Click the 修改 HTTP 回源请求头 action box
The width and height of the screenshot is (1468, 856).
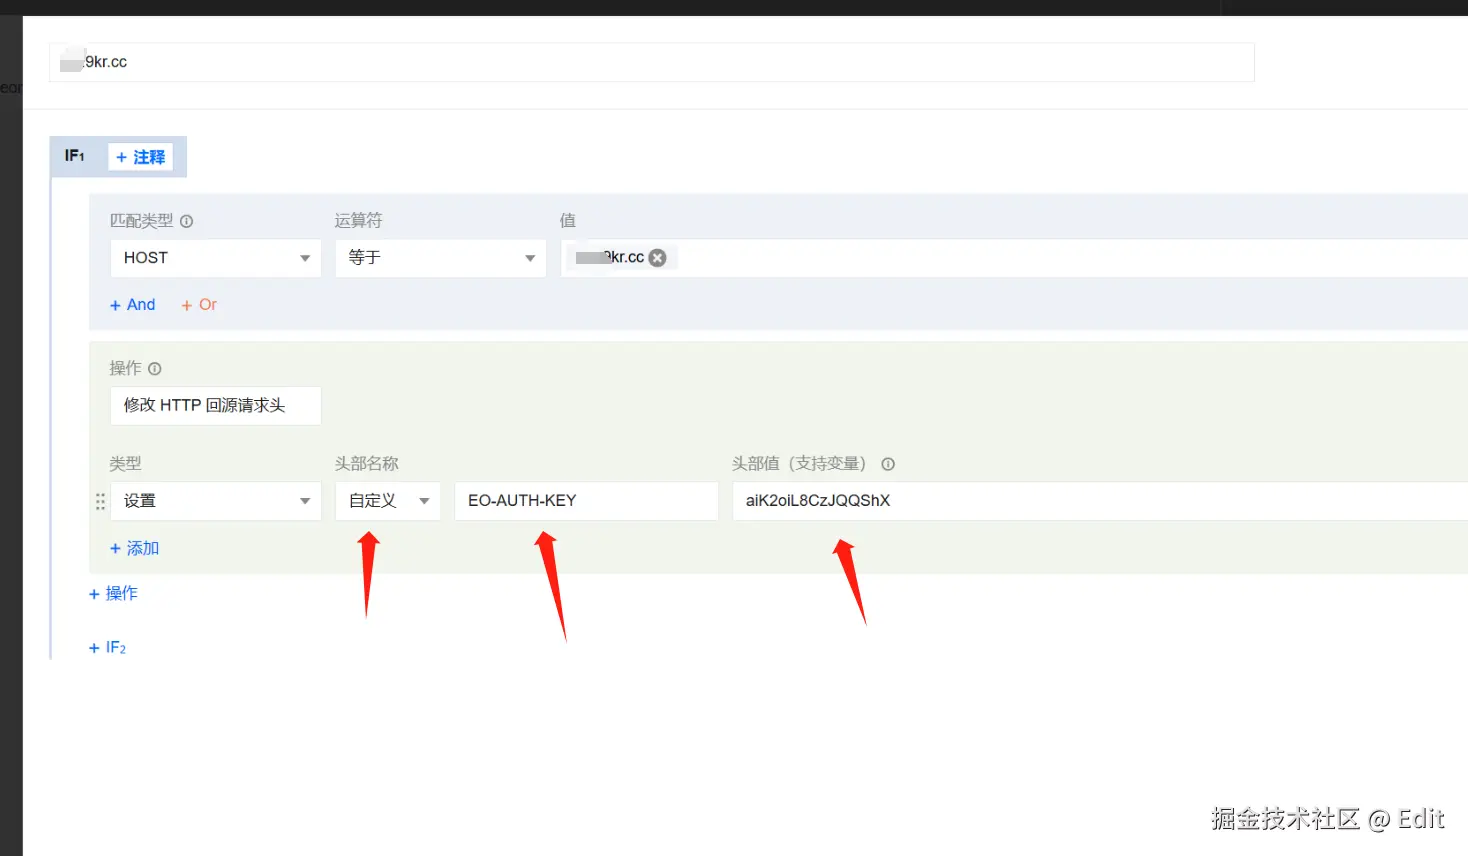click(x=215, y=405)
